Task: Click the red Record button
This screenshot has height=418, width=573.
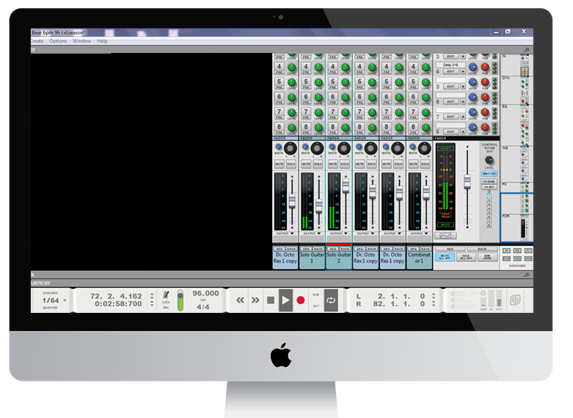Action: (x=301, y=300)
